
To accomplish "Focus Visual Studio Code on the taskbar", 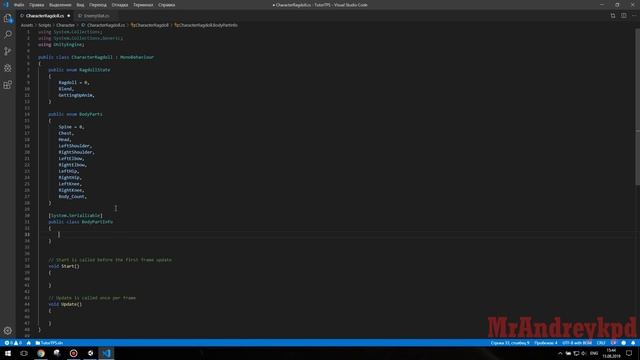I will [x=107, y=353].
